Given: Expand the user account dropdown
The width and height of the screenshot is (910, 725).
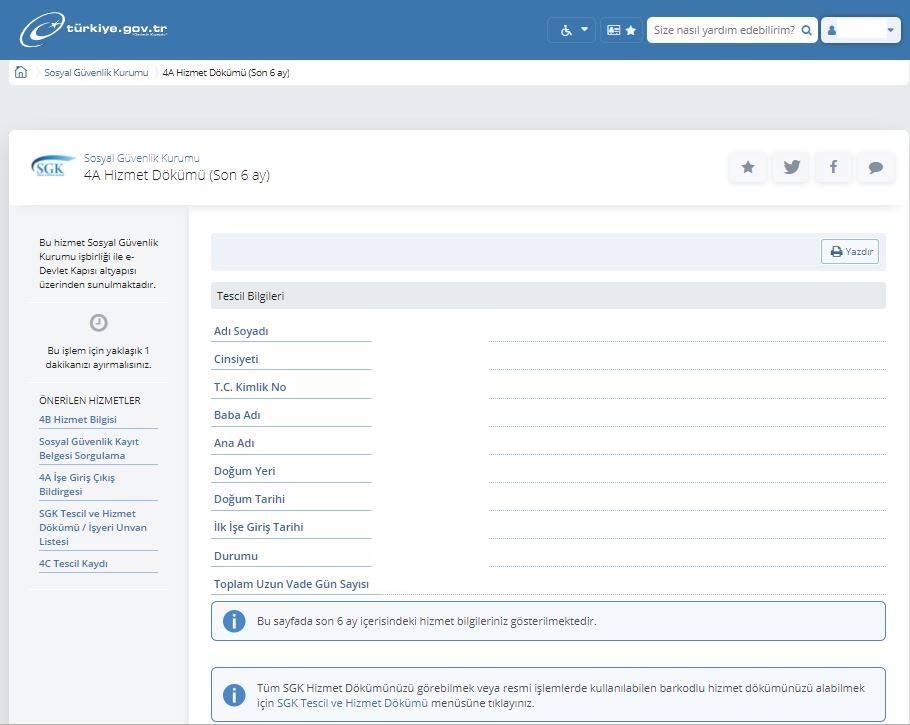Looking at the screenshot, I should pos(861,30).
